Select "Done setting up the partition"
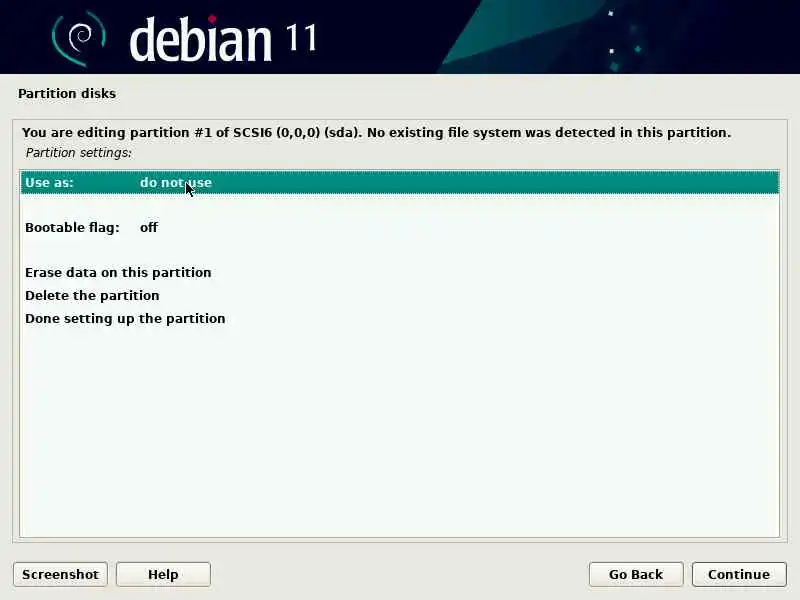Screen dimensions: 800x600 click(125, 318)
